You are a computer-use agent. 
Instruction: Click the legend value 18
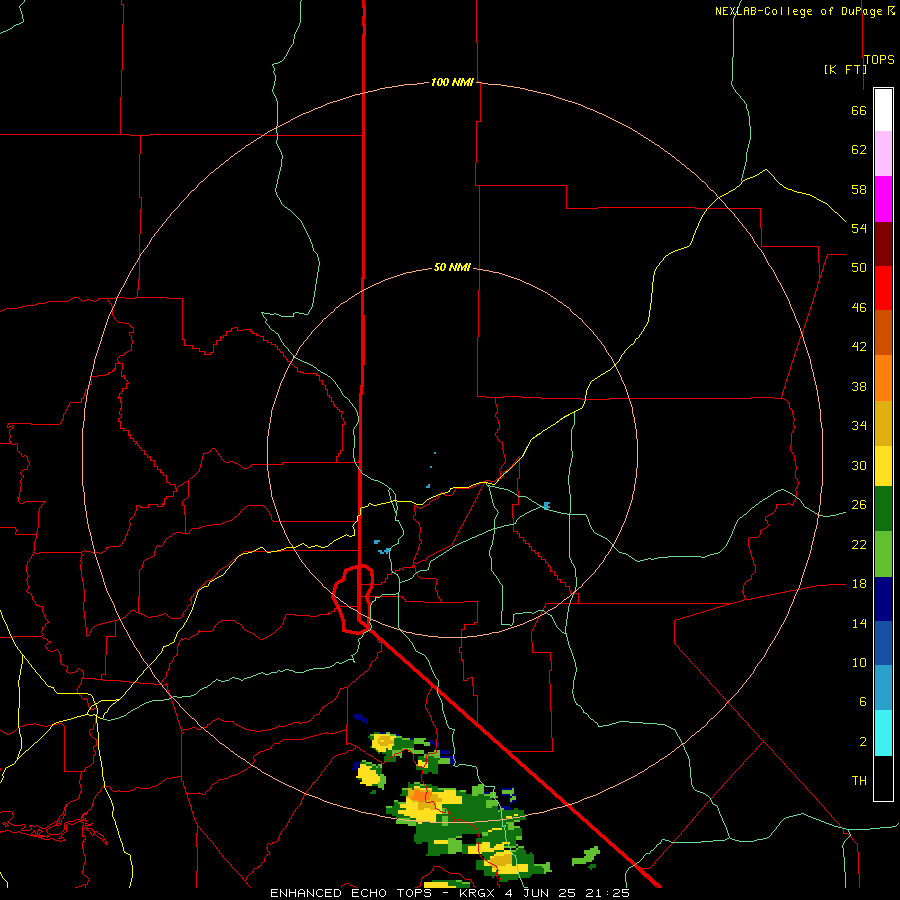859,584
